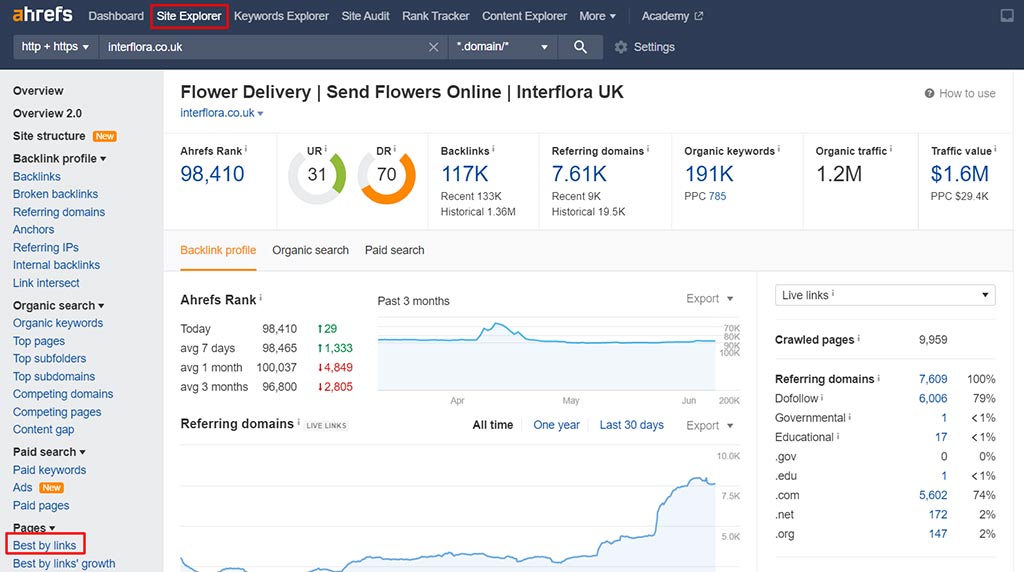Go to Keywords Explorer
Image resolution: width=1024 pixels, height=572 pixels.
click(281, 16)
